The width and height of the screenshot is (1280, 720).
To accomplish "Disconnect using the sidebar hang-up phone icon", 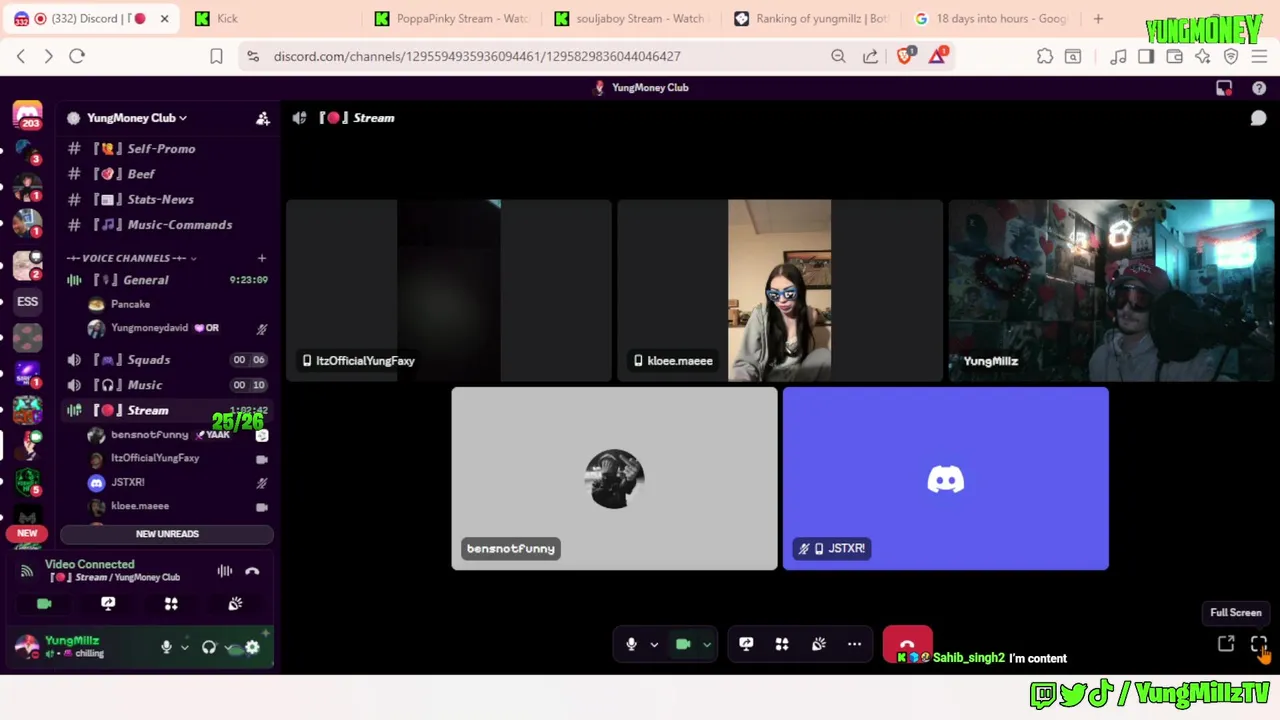I will [x=252, y=571].
